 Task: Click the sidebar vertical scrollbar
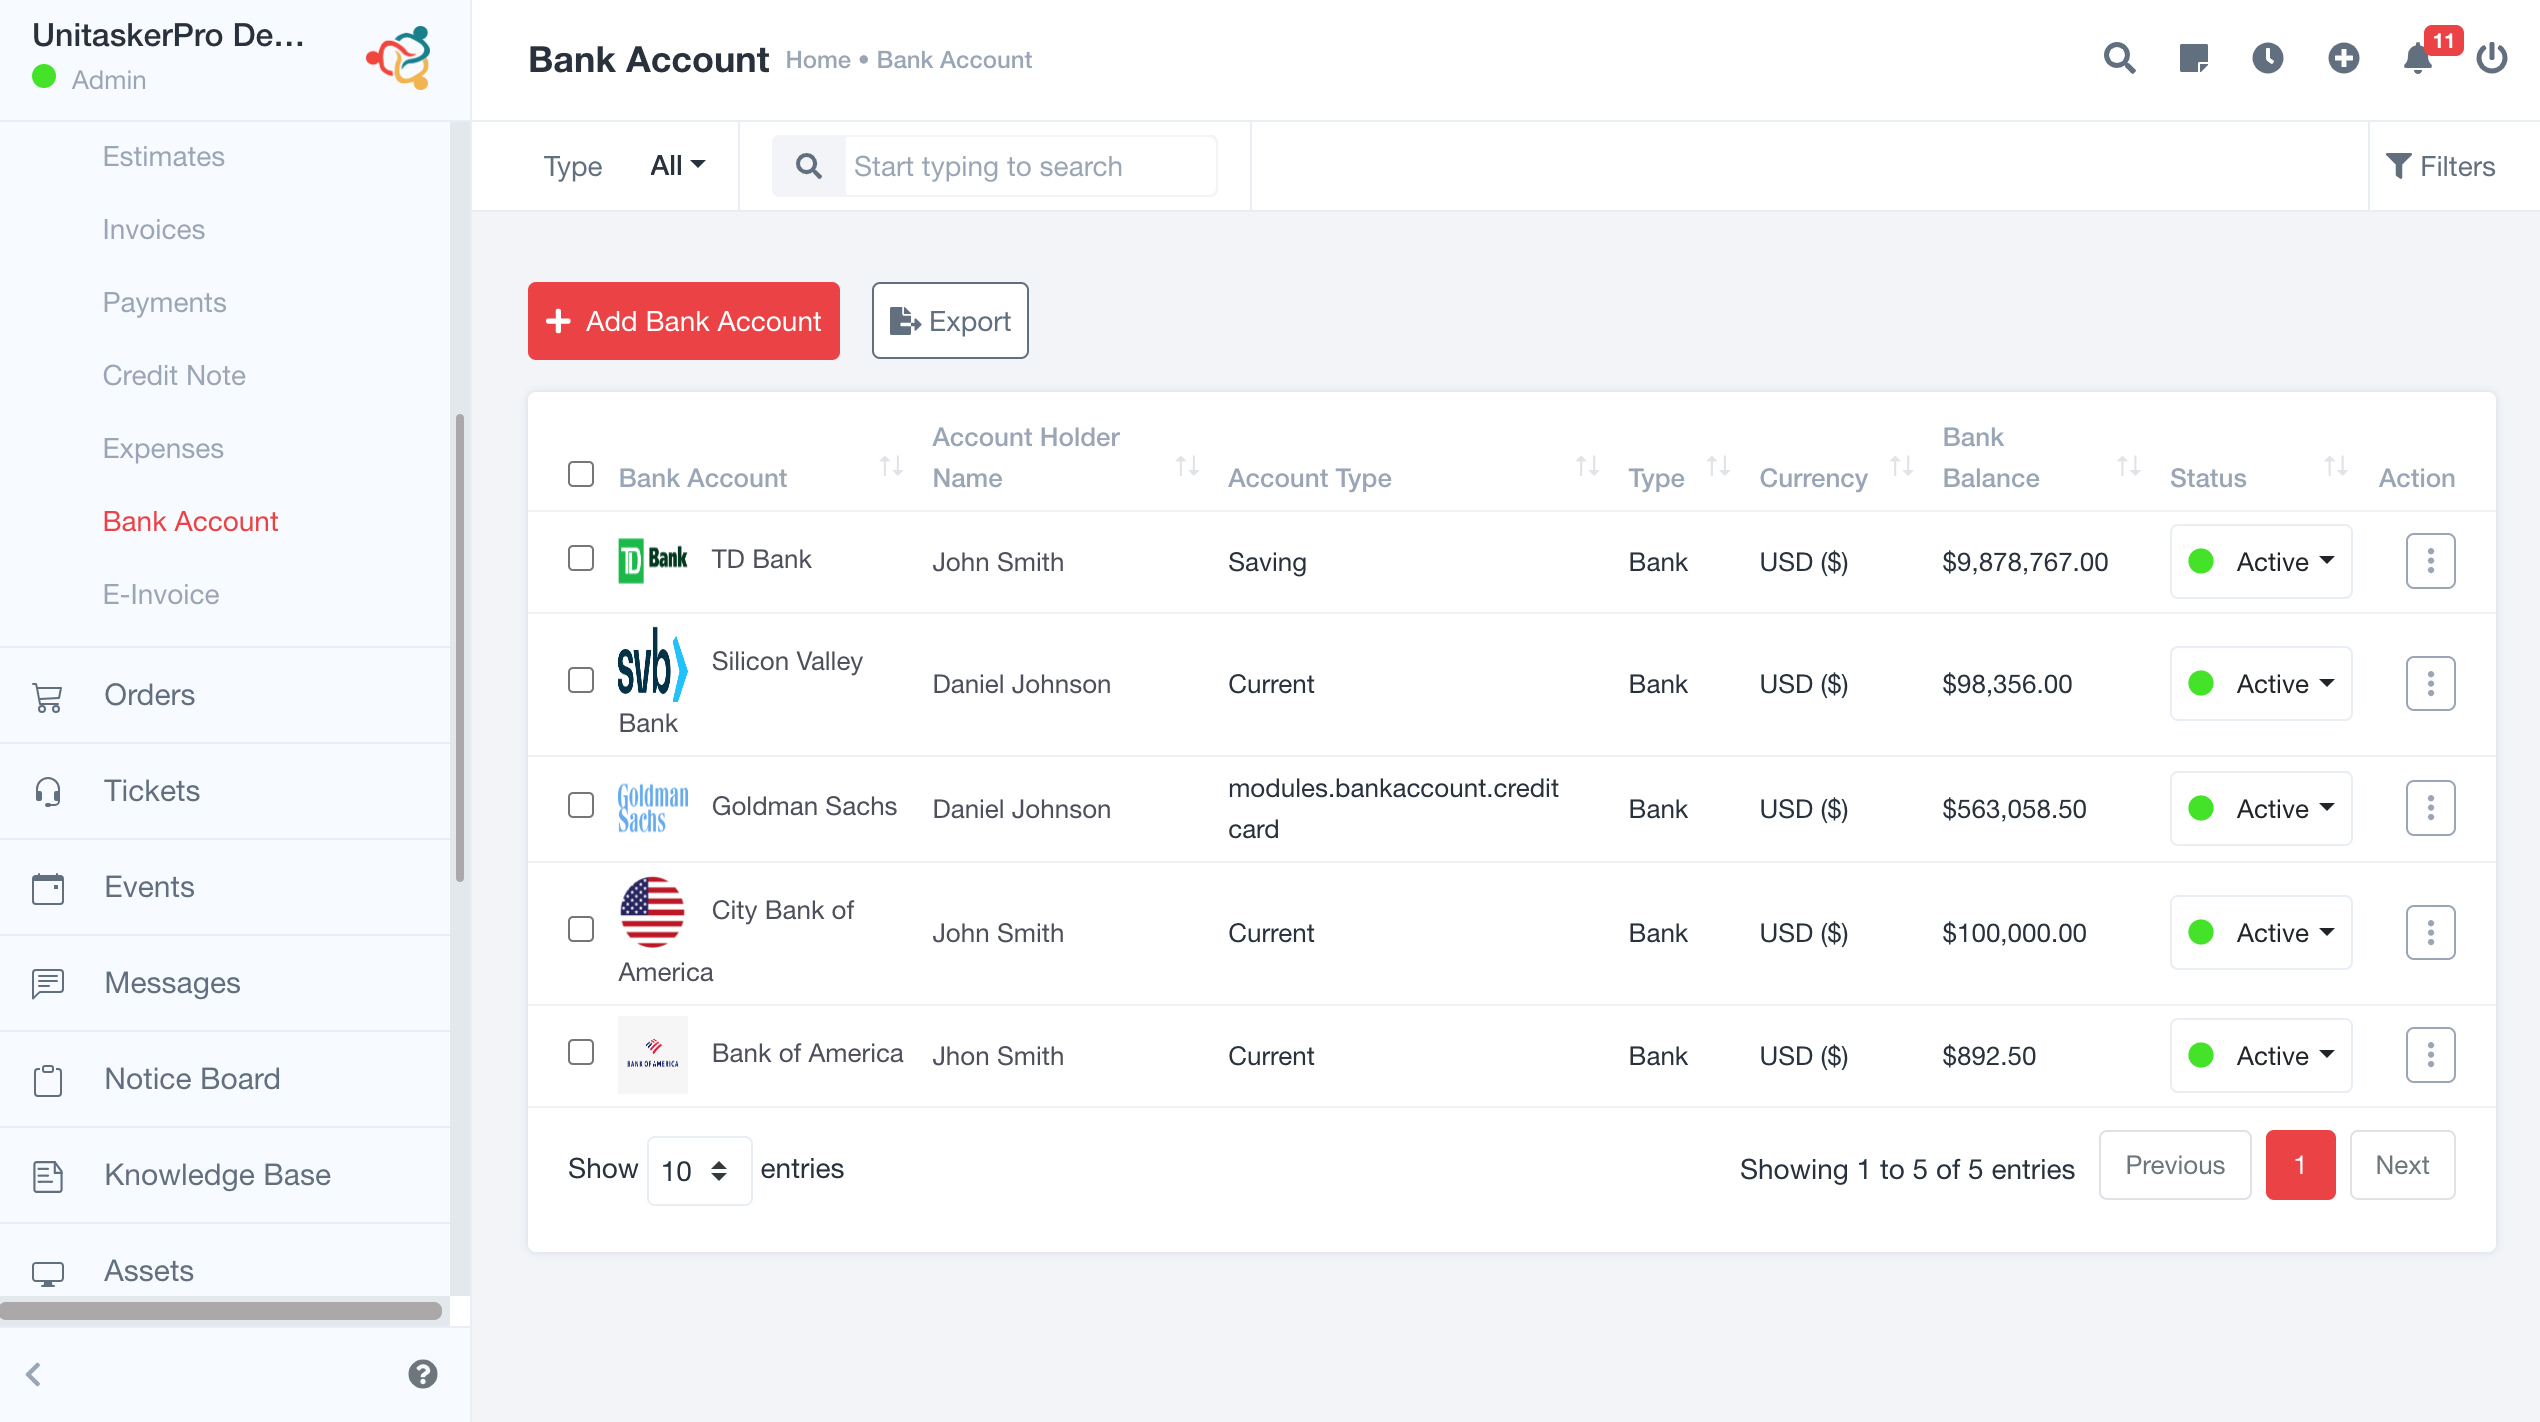460,648
